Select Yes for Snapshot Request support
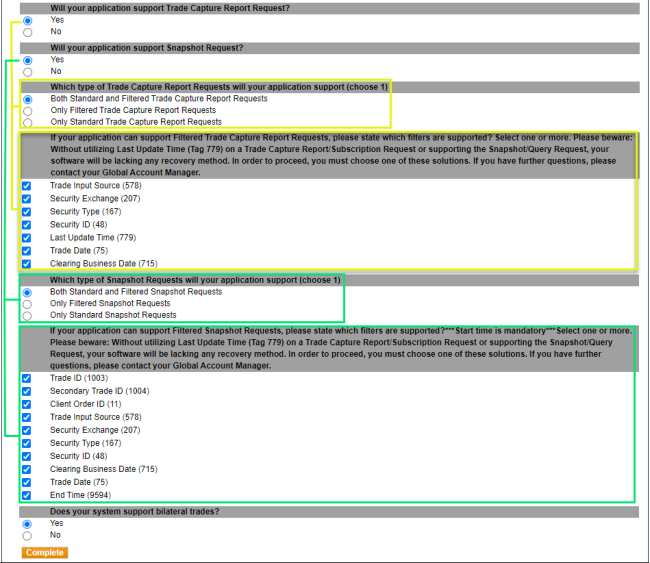This screenshot has height=563, width=650. [27, 60]
